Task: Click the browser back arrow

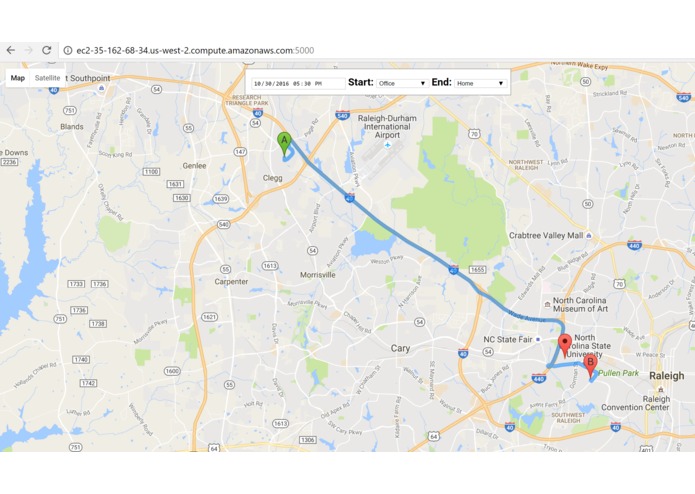Action: click(x=11, y=50)
